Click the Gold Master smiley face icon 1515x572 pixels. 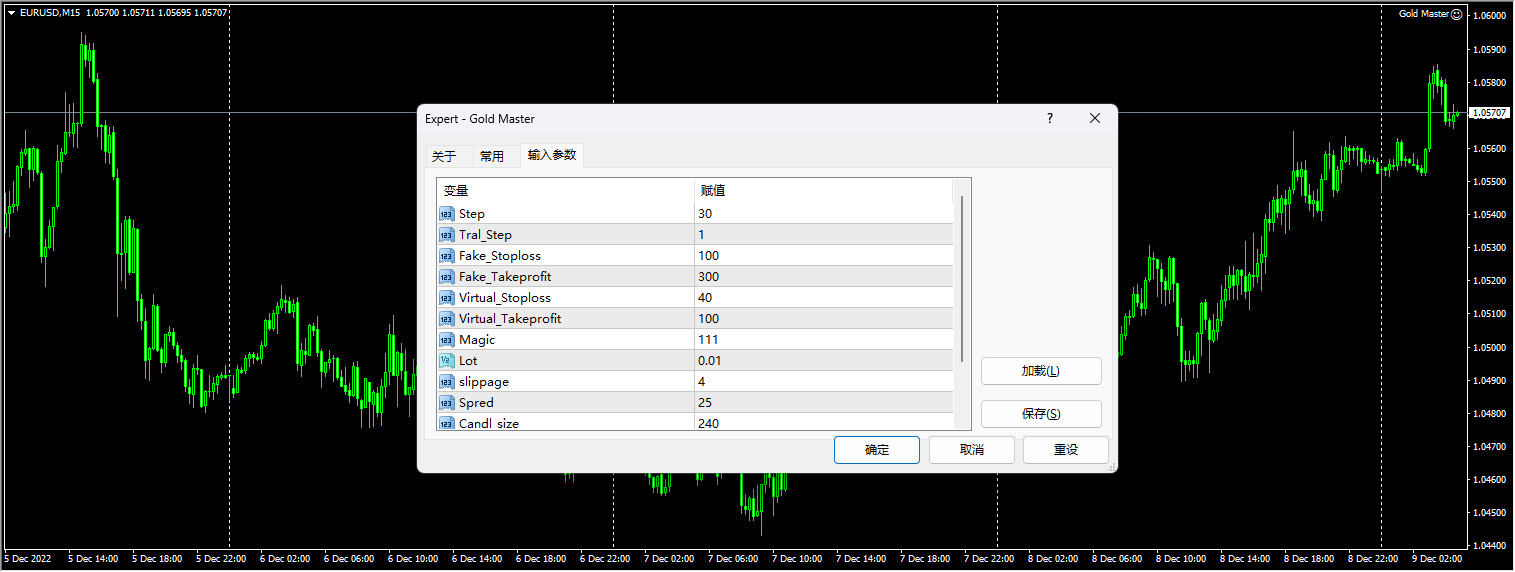1455,14
